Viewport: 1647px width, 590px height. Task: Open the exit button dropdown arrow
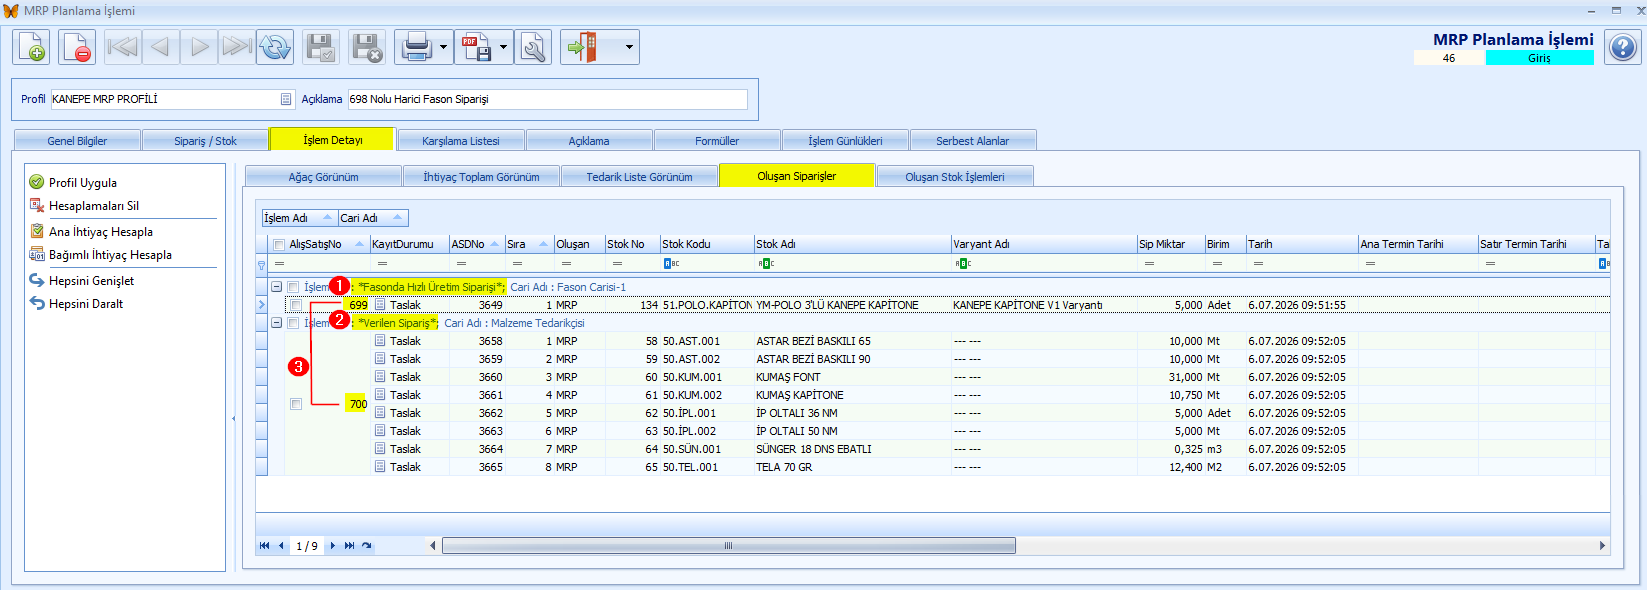click(629, 47)
